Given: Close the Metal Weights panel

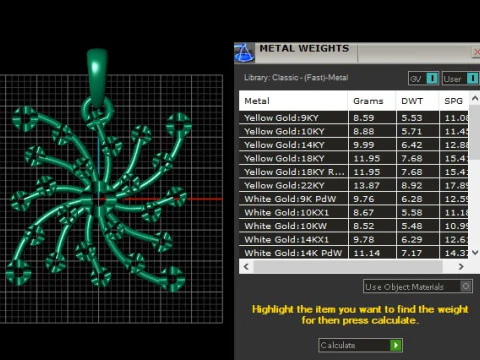Looking at the screenshot, I should pyautogui.click(x=476, y=52).
